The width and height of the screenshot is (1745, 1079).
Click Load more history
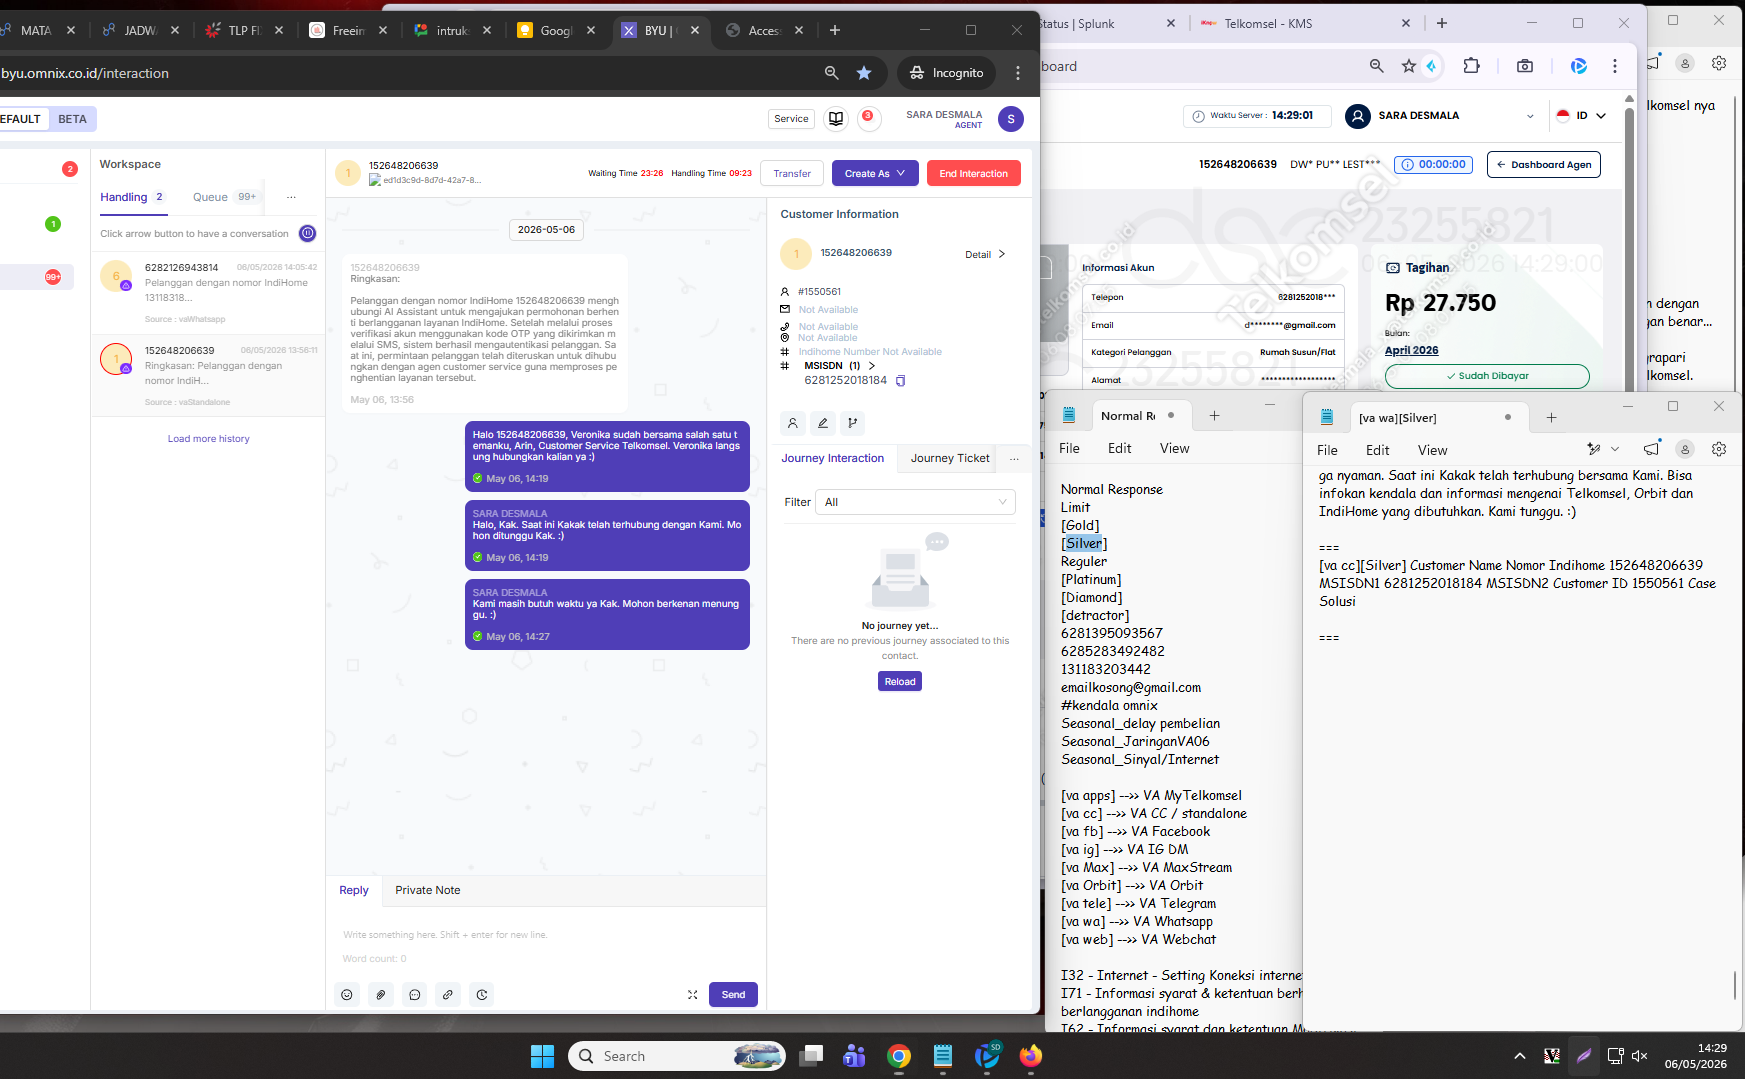[x=208, y=439]
